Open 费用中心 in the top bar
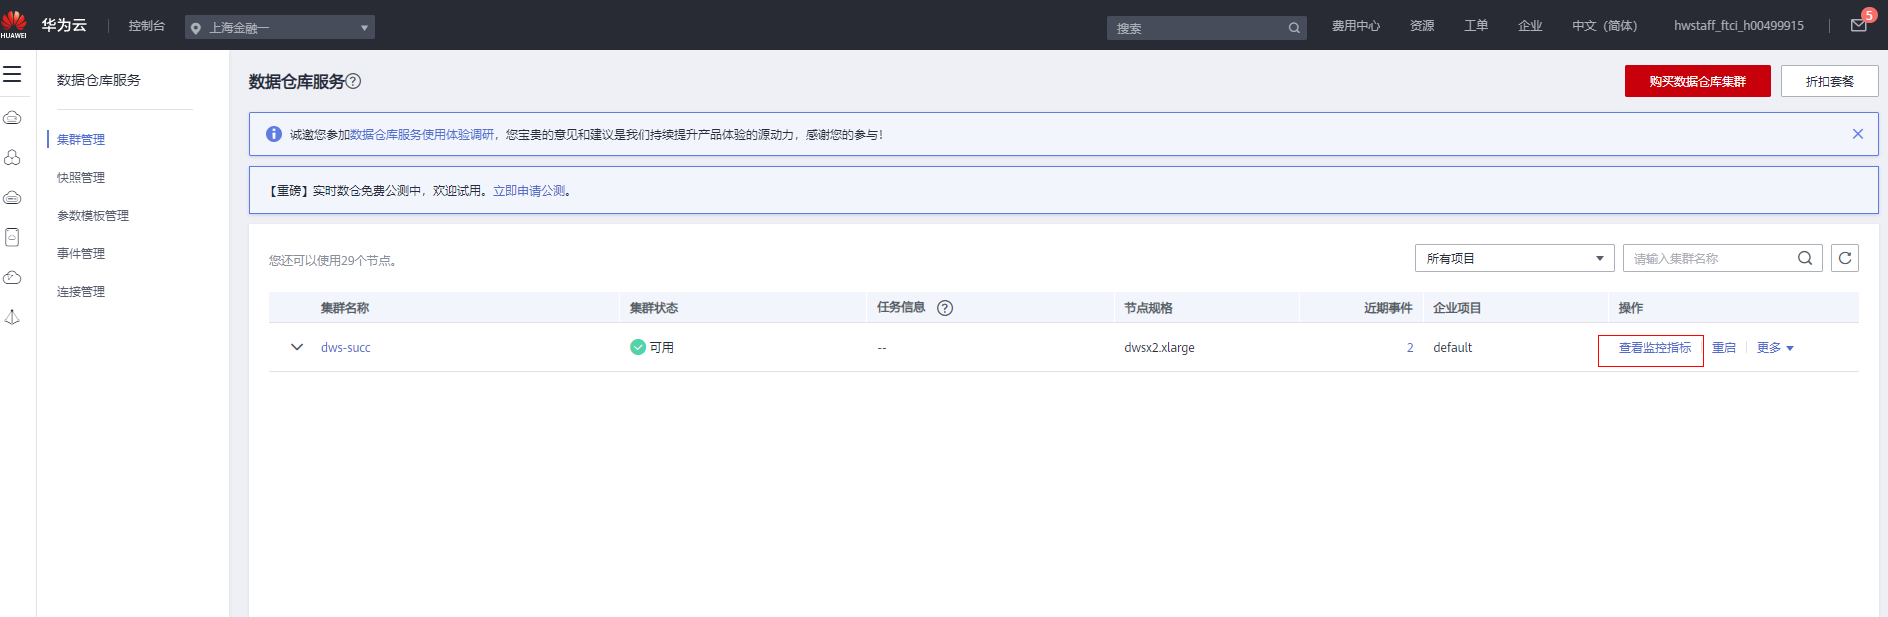The height and width of the screenshot is (617, 1888). click(1356, 26)
